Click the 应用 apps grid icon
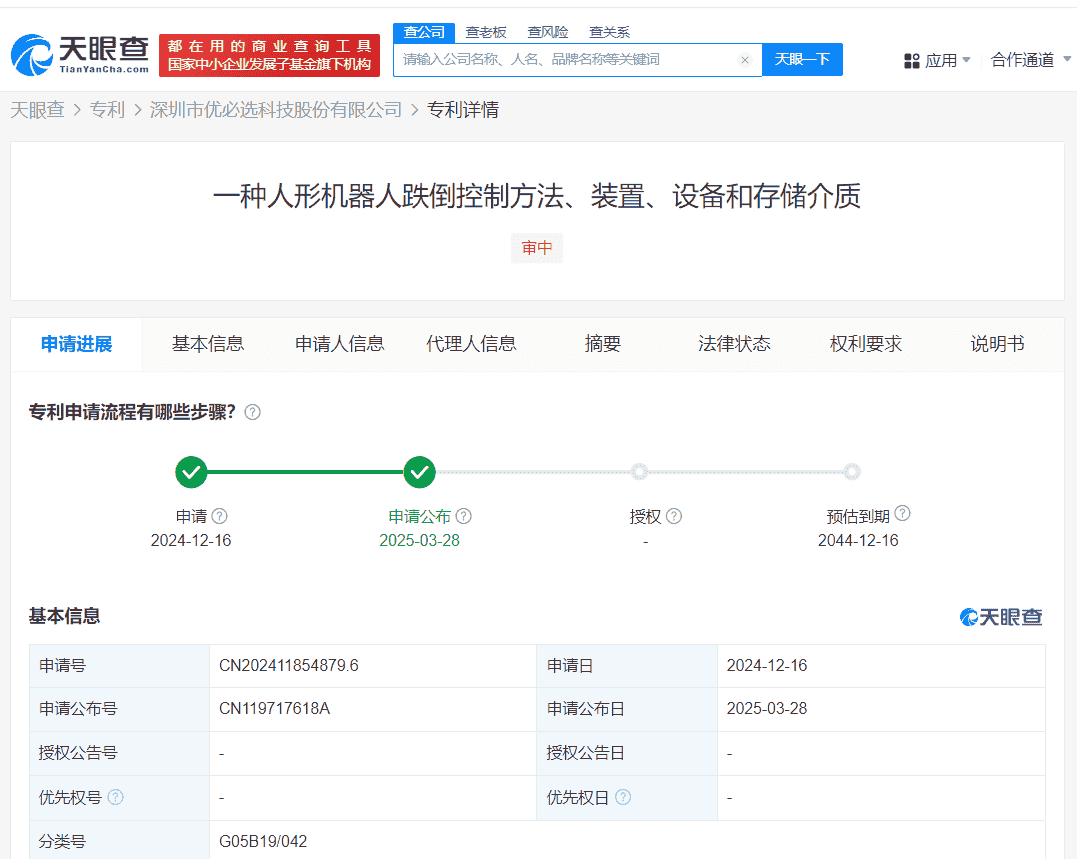This screenshot has height=860, width=1077. pyautogui.click(x=913, y=60)
